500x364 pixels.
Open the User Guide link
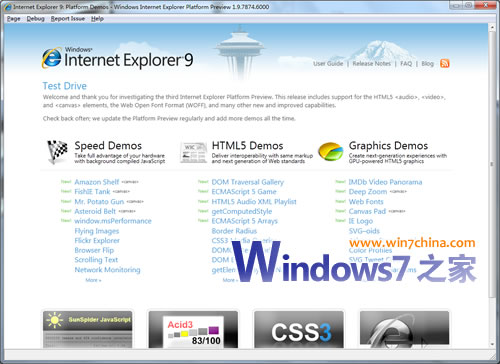click(x=328, y=63)
